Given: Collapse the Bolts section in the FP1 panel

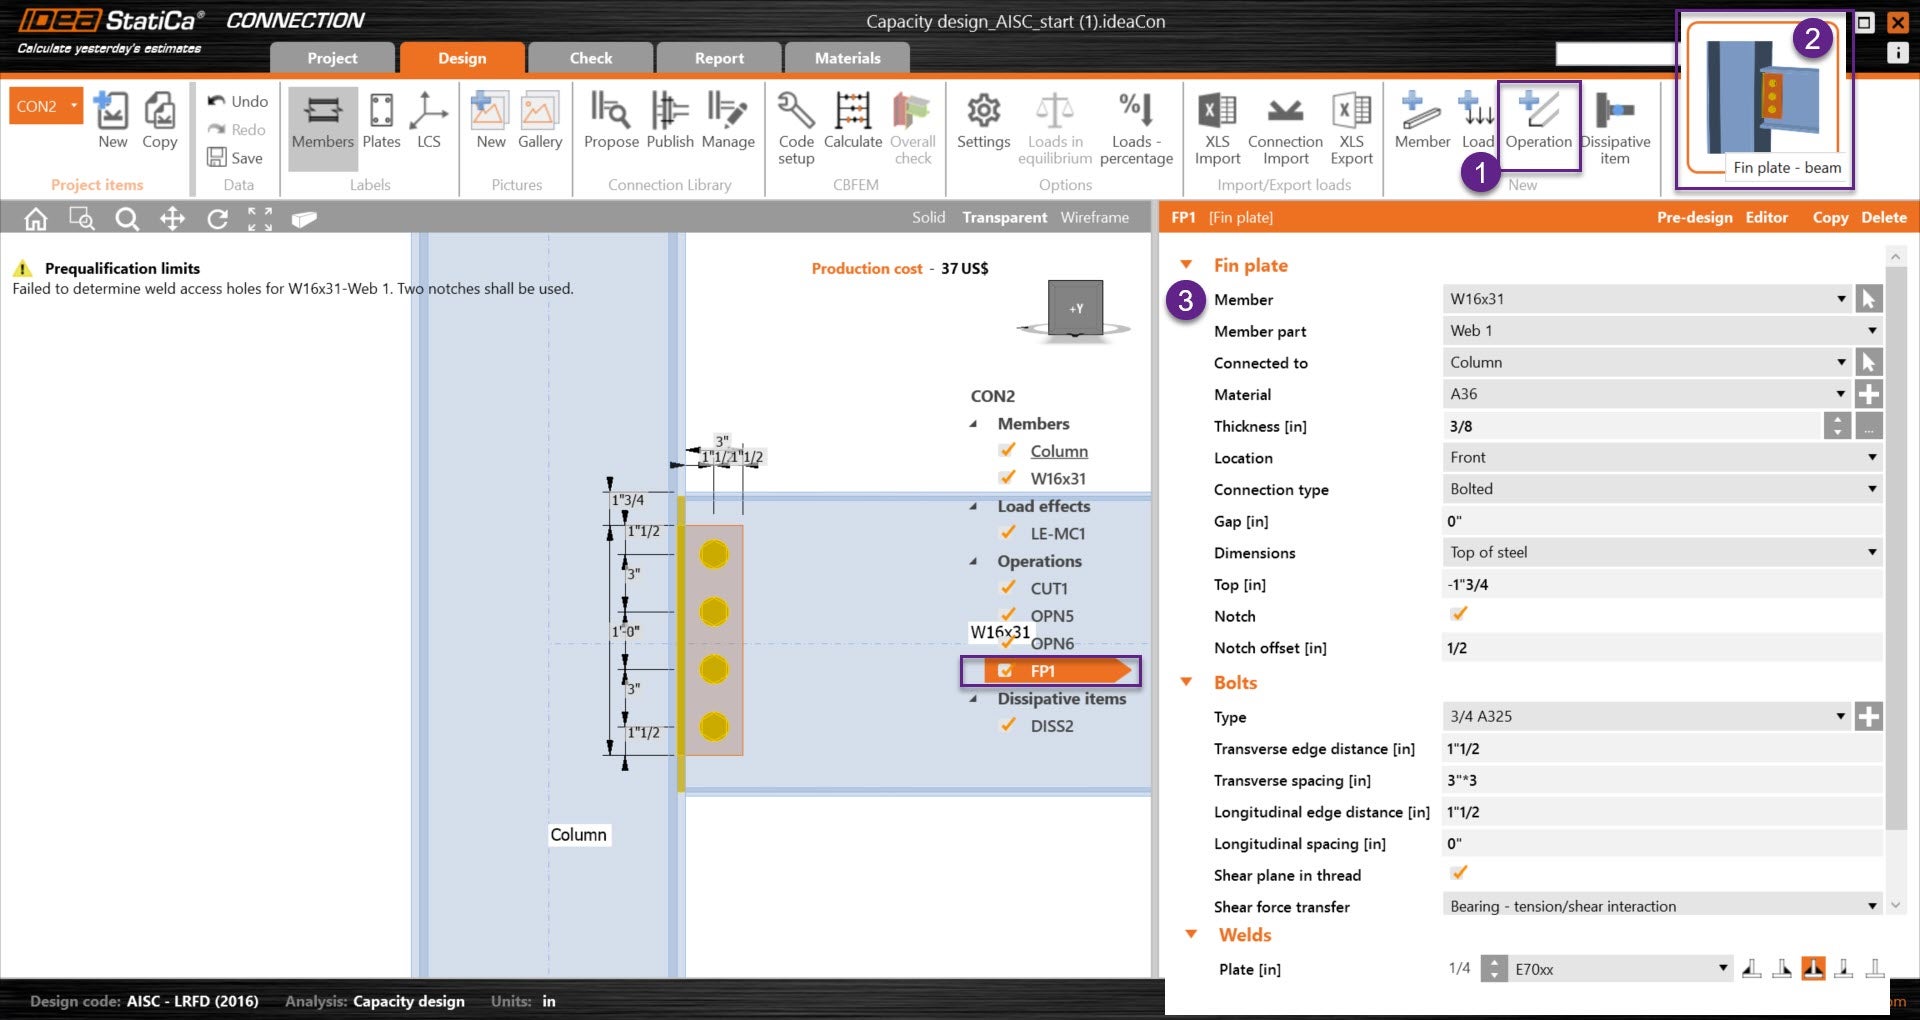Looking at the screenshot, I should (1187, 682).
